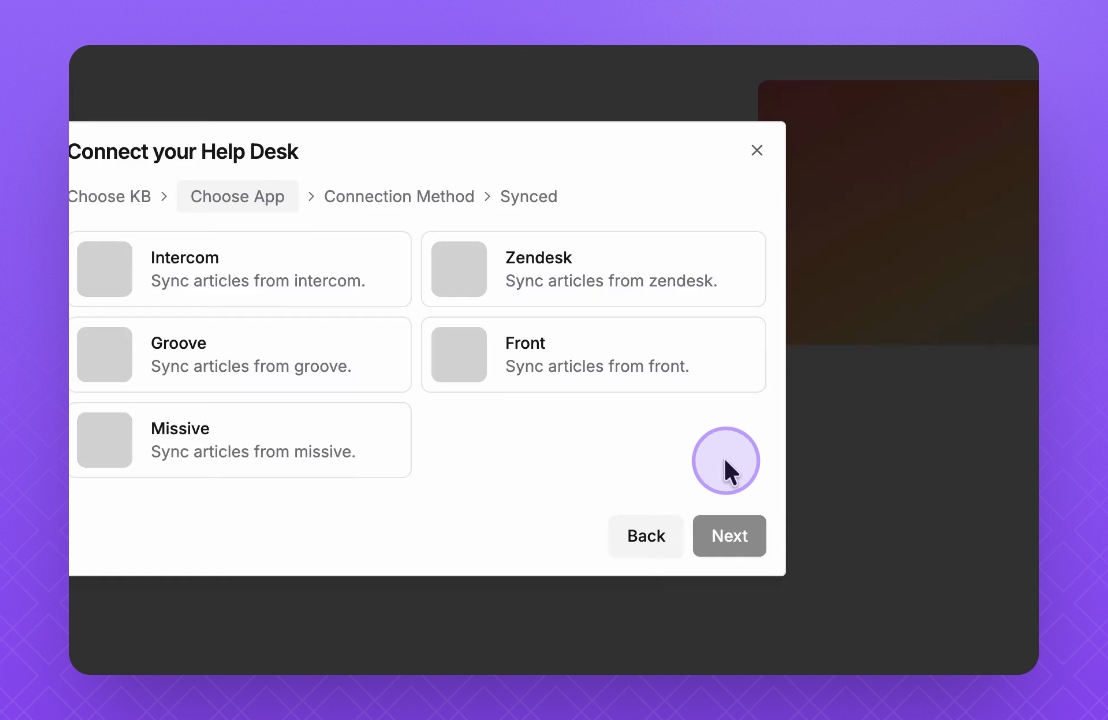Click the Missive logo placeholder
1108x720 pixels.
tap(105, 440)
